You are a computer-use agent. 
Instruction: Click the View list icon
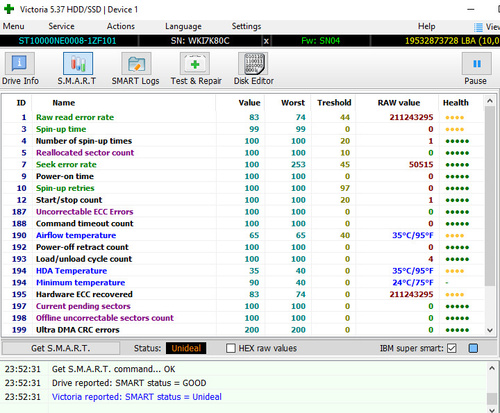[478, 27]
